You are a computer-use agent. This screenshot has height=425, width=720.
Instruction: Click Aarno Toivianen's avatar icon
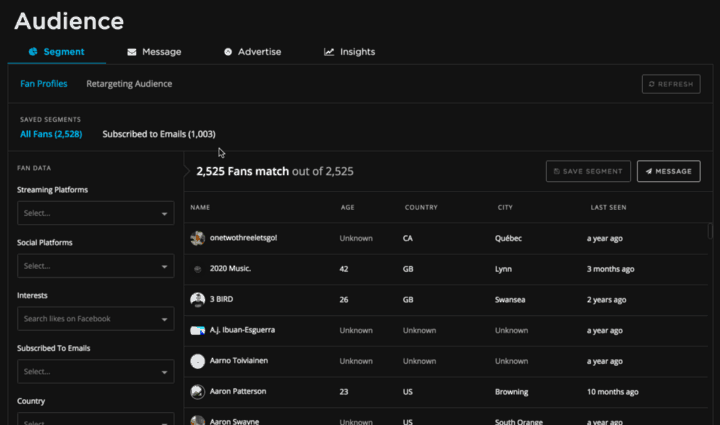(x=198, y=361)
